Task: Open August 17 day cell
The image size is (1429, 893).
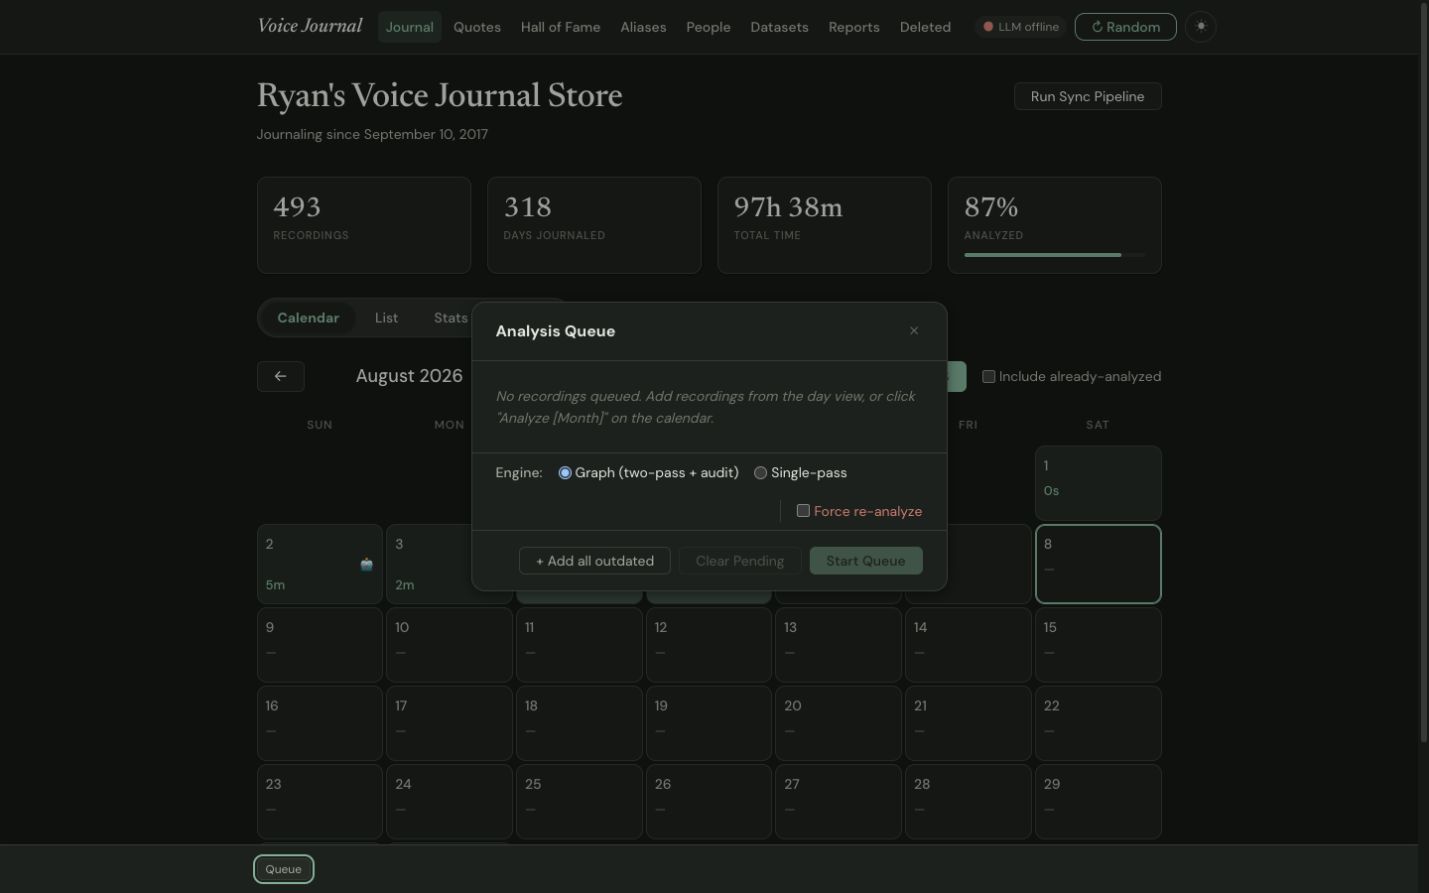Action: click(449, 723)
